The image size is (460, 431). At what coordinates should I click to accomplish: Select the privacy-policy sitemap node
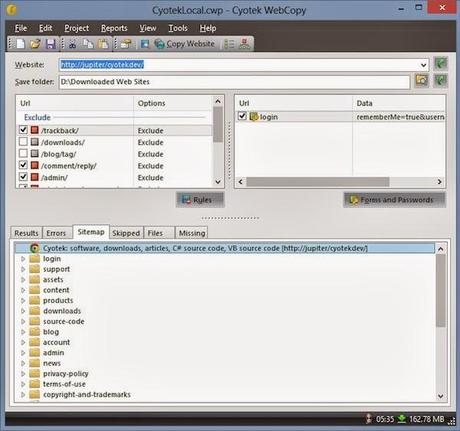click(66, 374)
